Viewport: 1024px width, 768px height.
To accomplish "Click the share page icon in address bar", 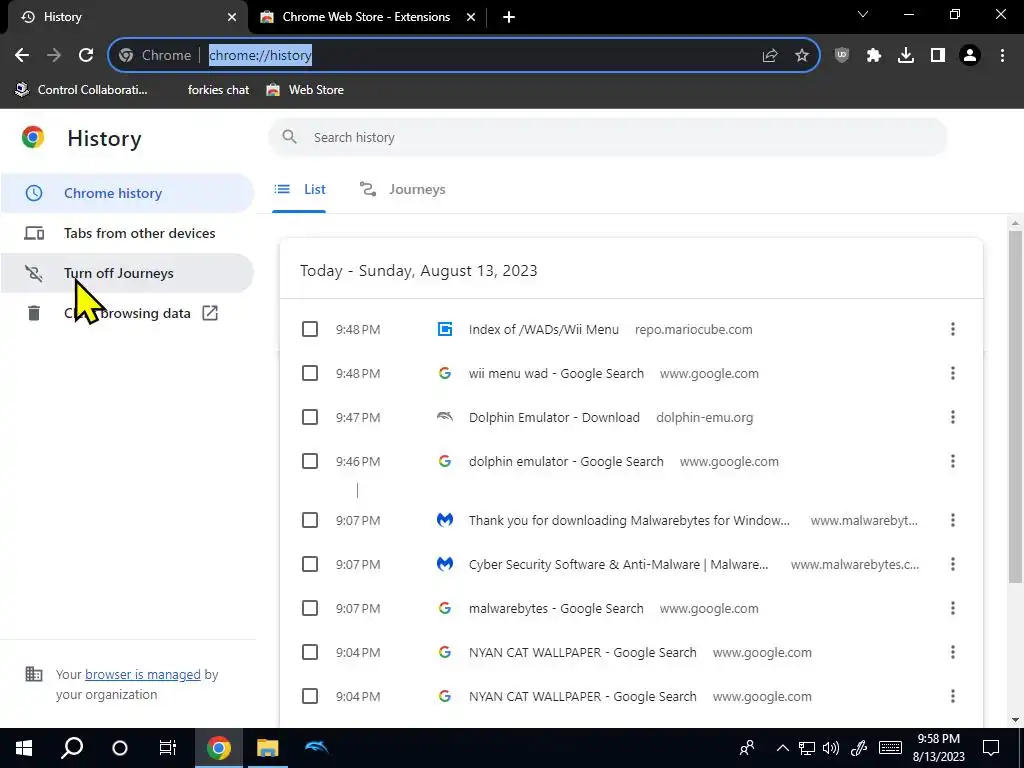I will click(770, 56).
